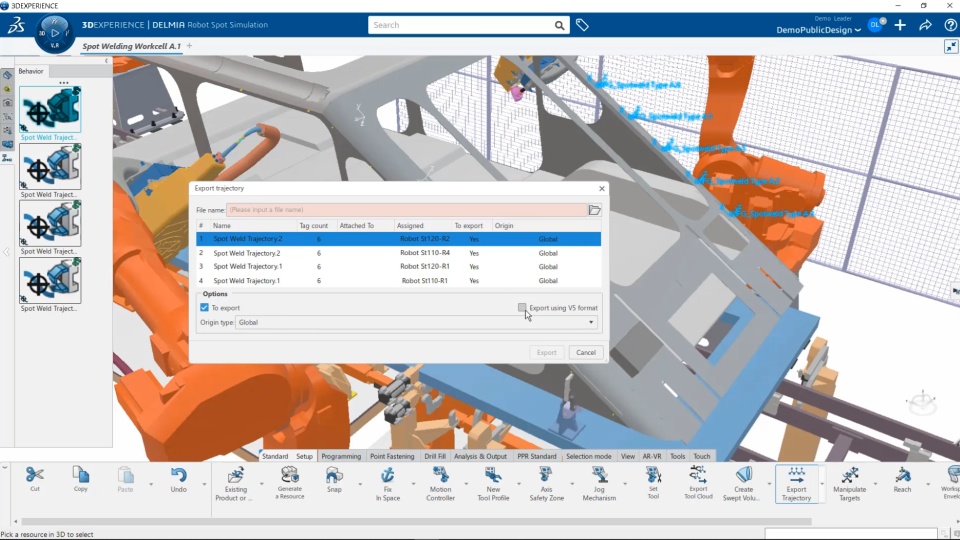
Task: Switch to the Setup tab
Action: pyautogui.click(x=304, y=456)
